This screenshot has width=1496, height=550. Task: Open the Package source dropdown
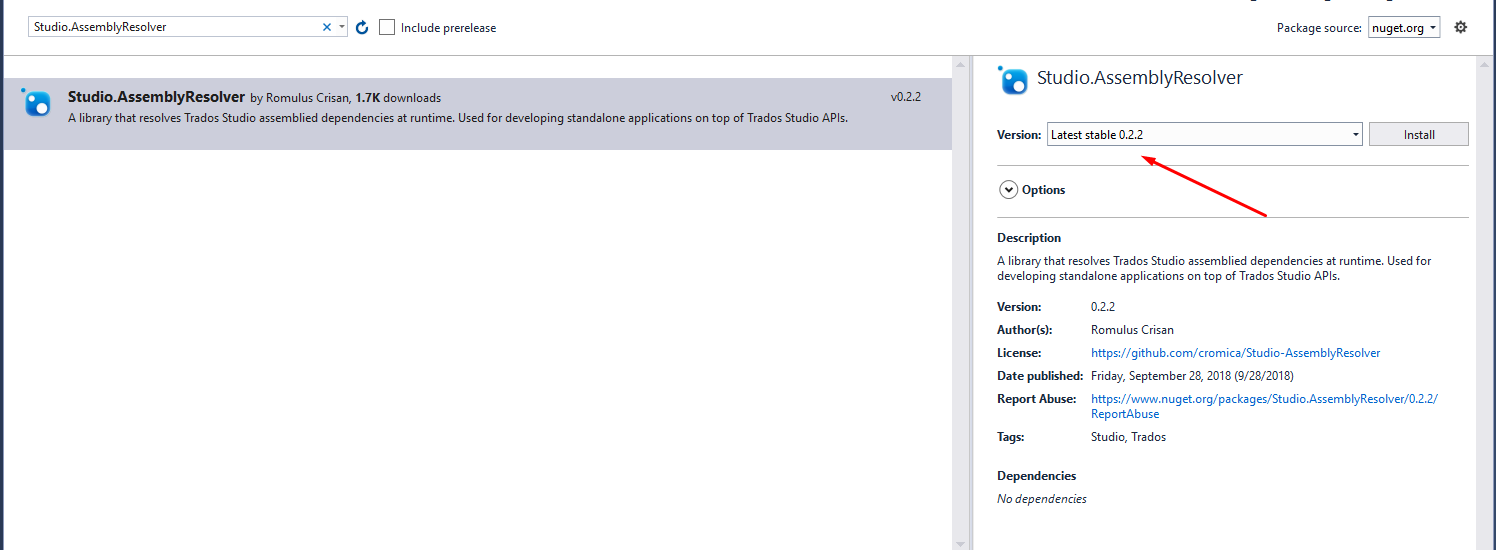pyautogui.click(x=1403, y=28)
